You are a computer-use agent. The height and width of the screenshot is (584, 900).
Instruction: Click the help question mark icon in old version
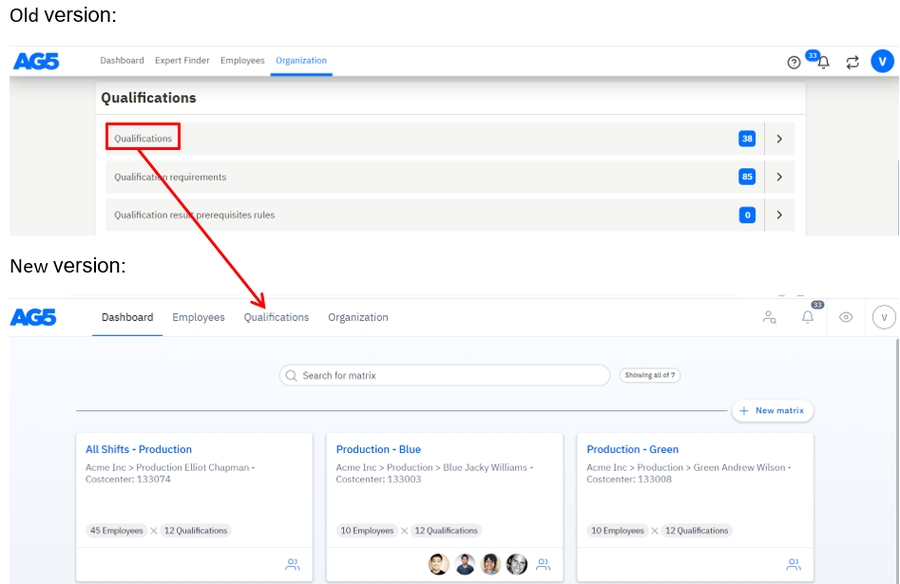coord(794,62)
